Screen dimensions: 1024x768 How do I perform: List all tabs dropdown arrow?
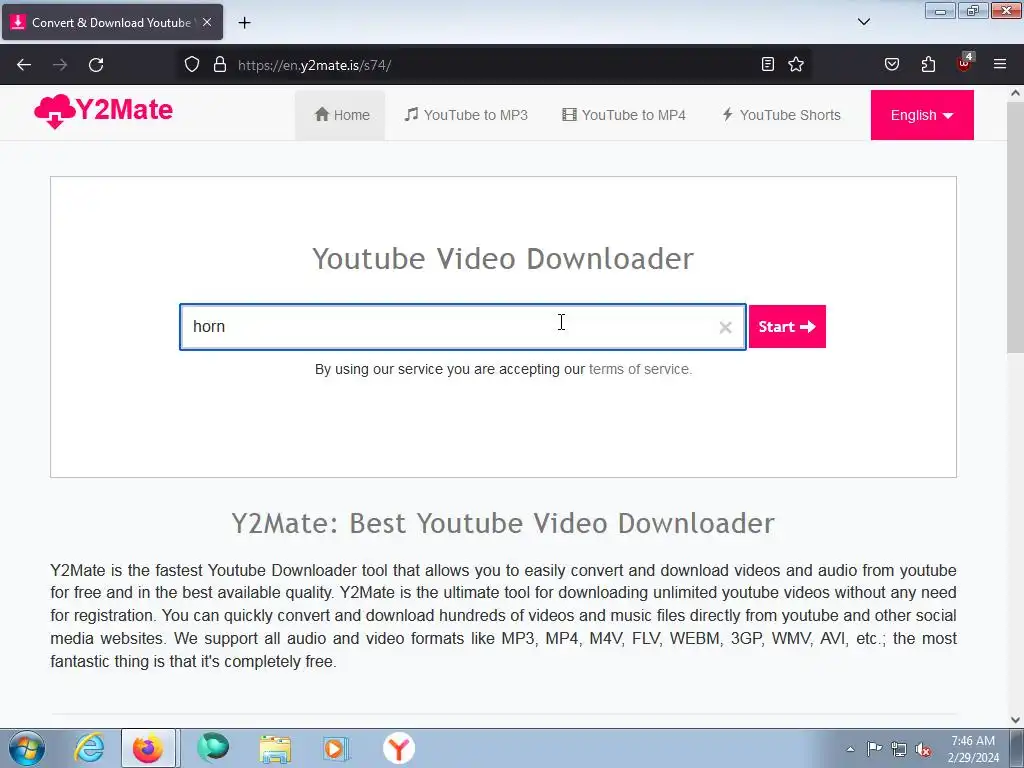point(864,22)
